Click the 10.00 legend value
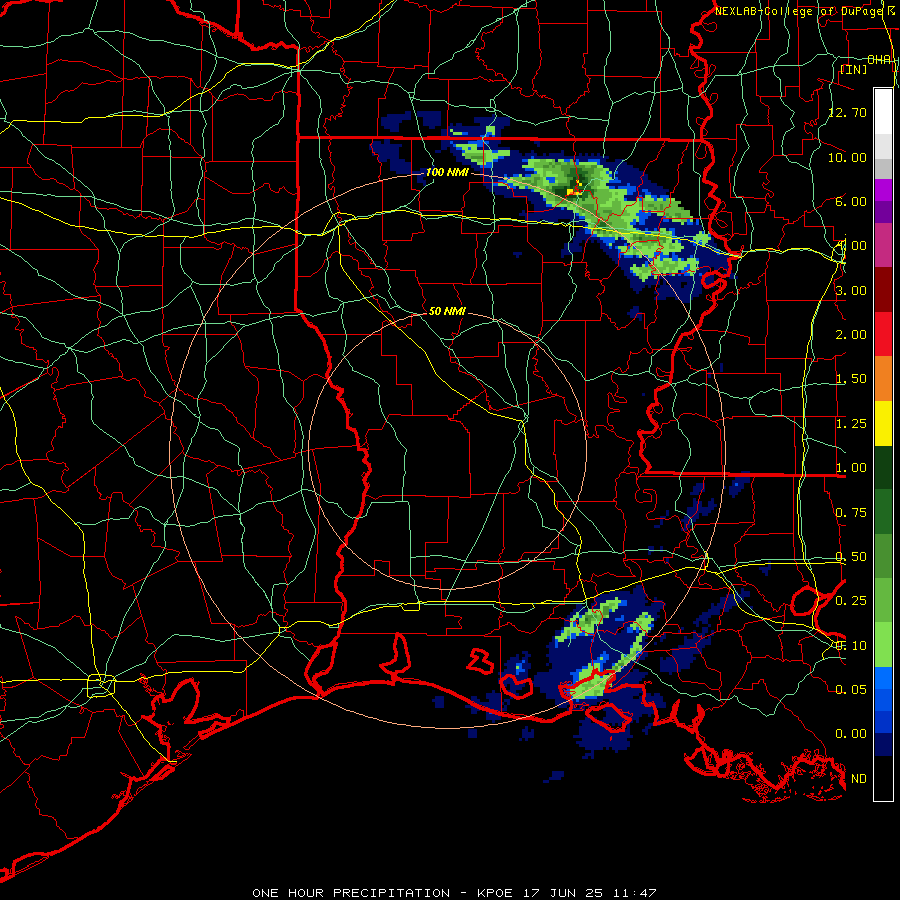This screenshot has height=900, width=900. pyautogui.click(x=848, y=157)
